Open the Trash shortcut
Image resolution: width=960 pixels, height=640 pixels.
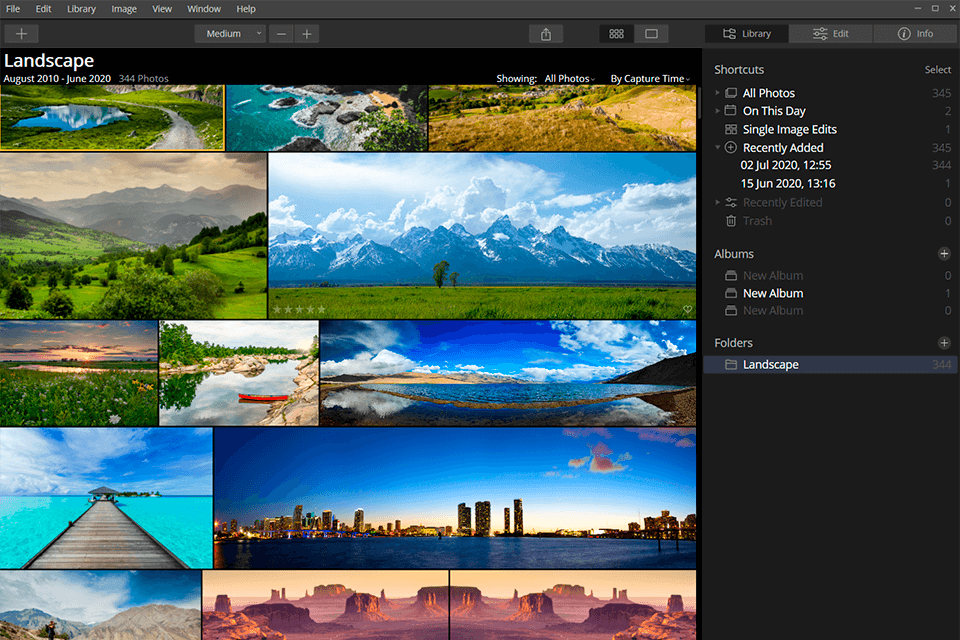point(757,221)
